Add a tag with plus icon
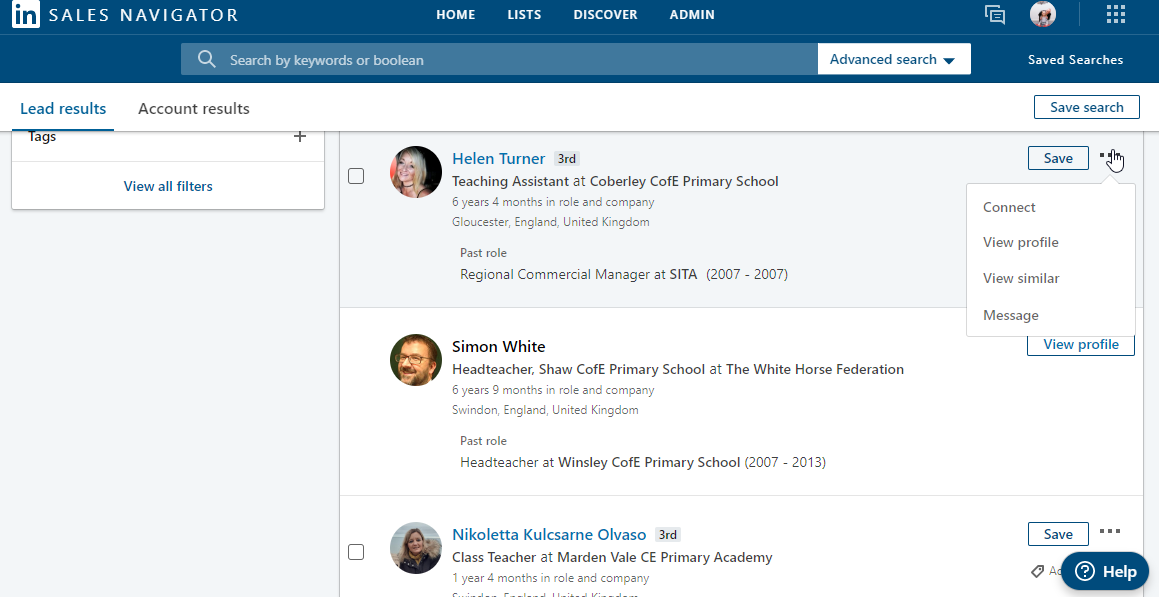The width and height of the screenshot is (1159, 597). tap(299, 137)
